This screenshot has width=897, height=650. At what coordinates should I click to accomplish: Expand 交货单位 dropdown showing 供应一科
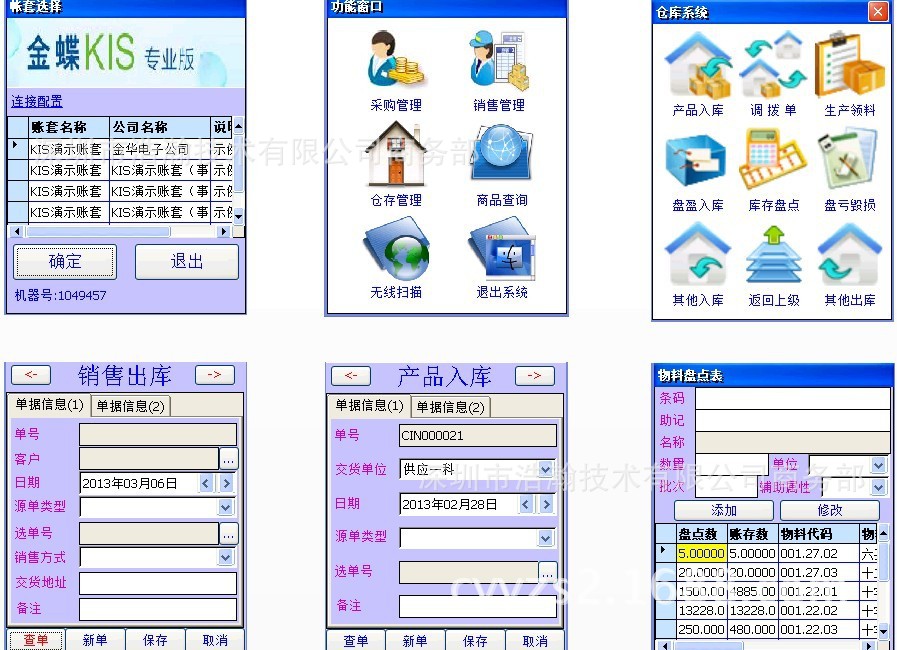[546, 469]
